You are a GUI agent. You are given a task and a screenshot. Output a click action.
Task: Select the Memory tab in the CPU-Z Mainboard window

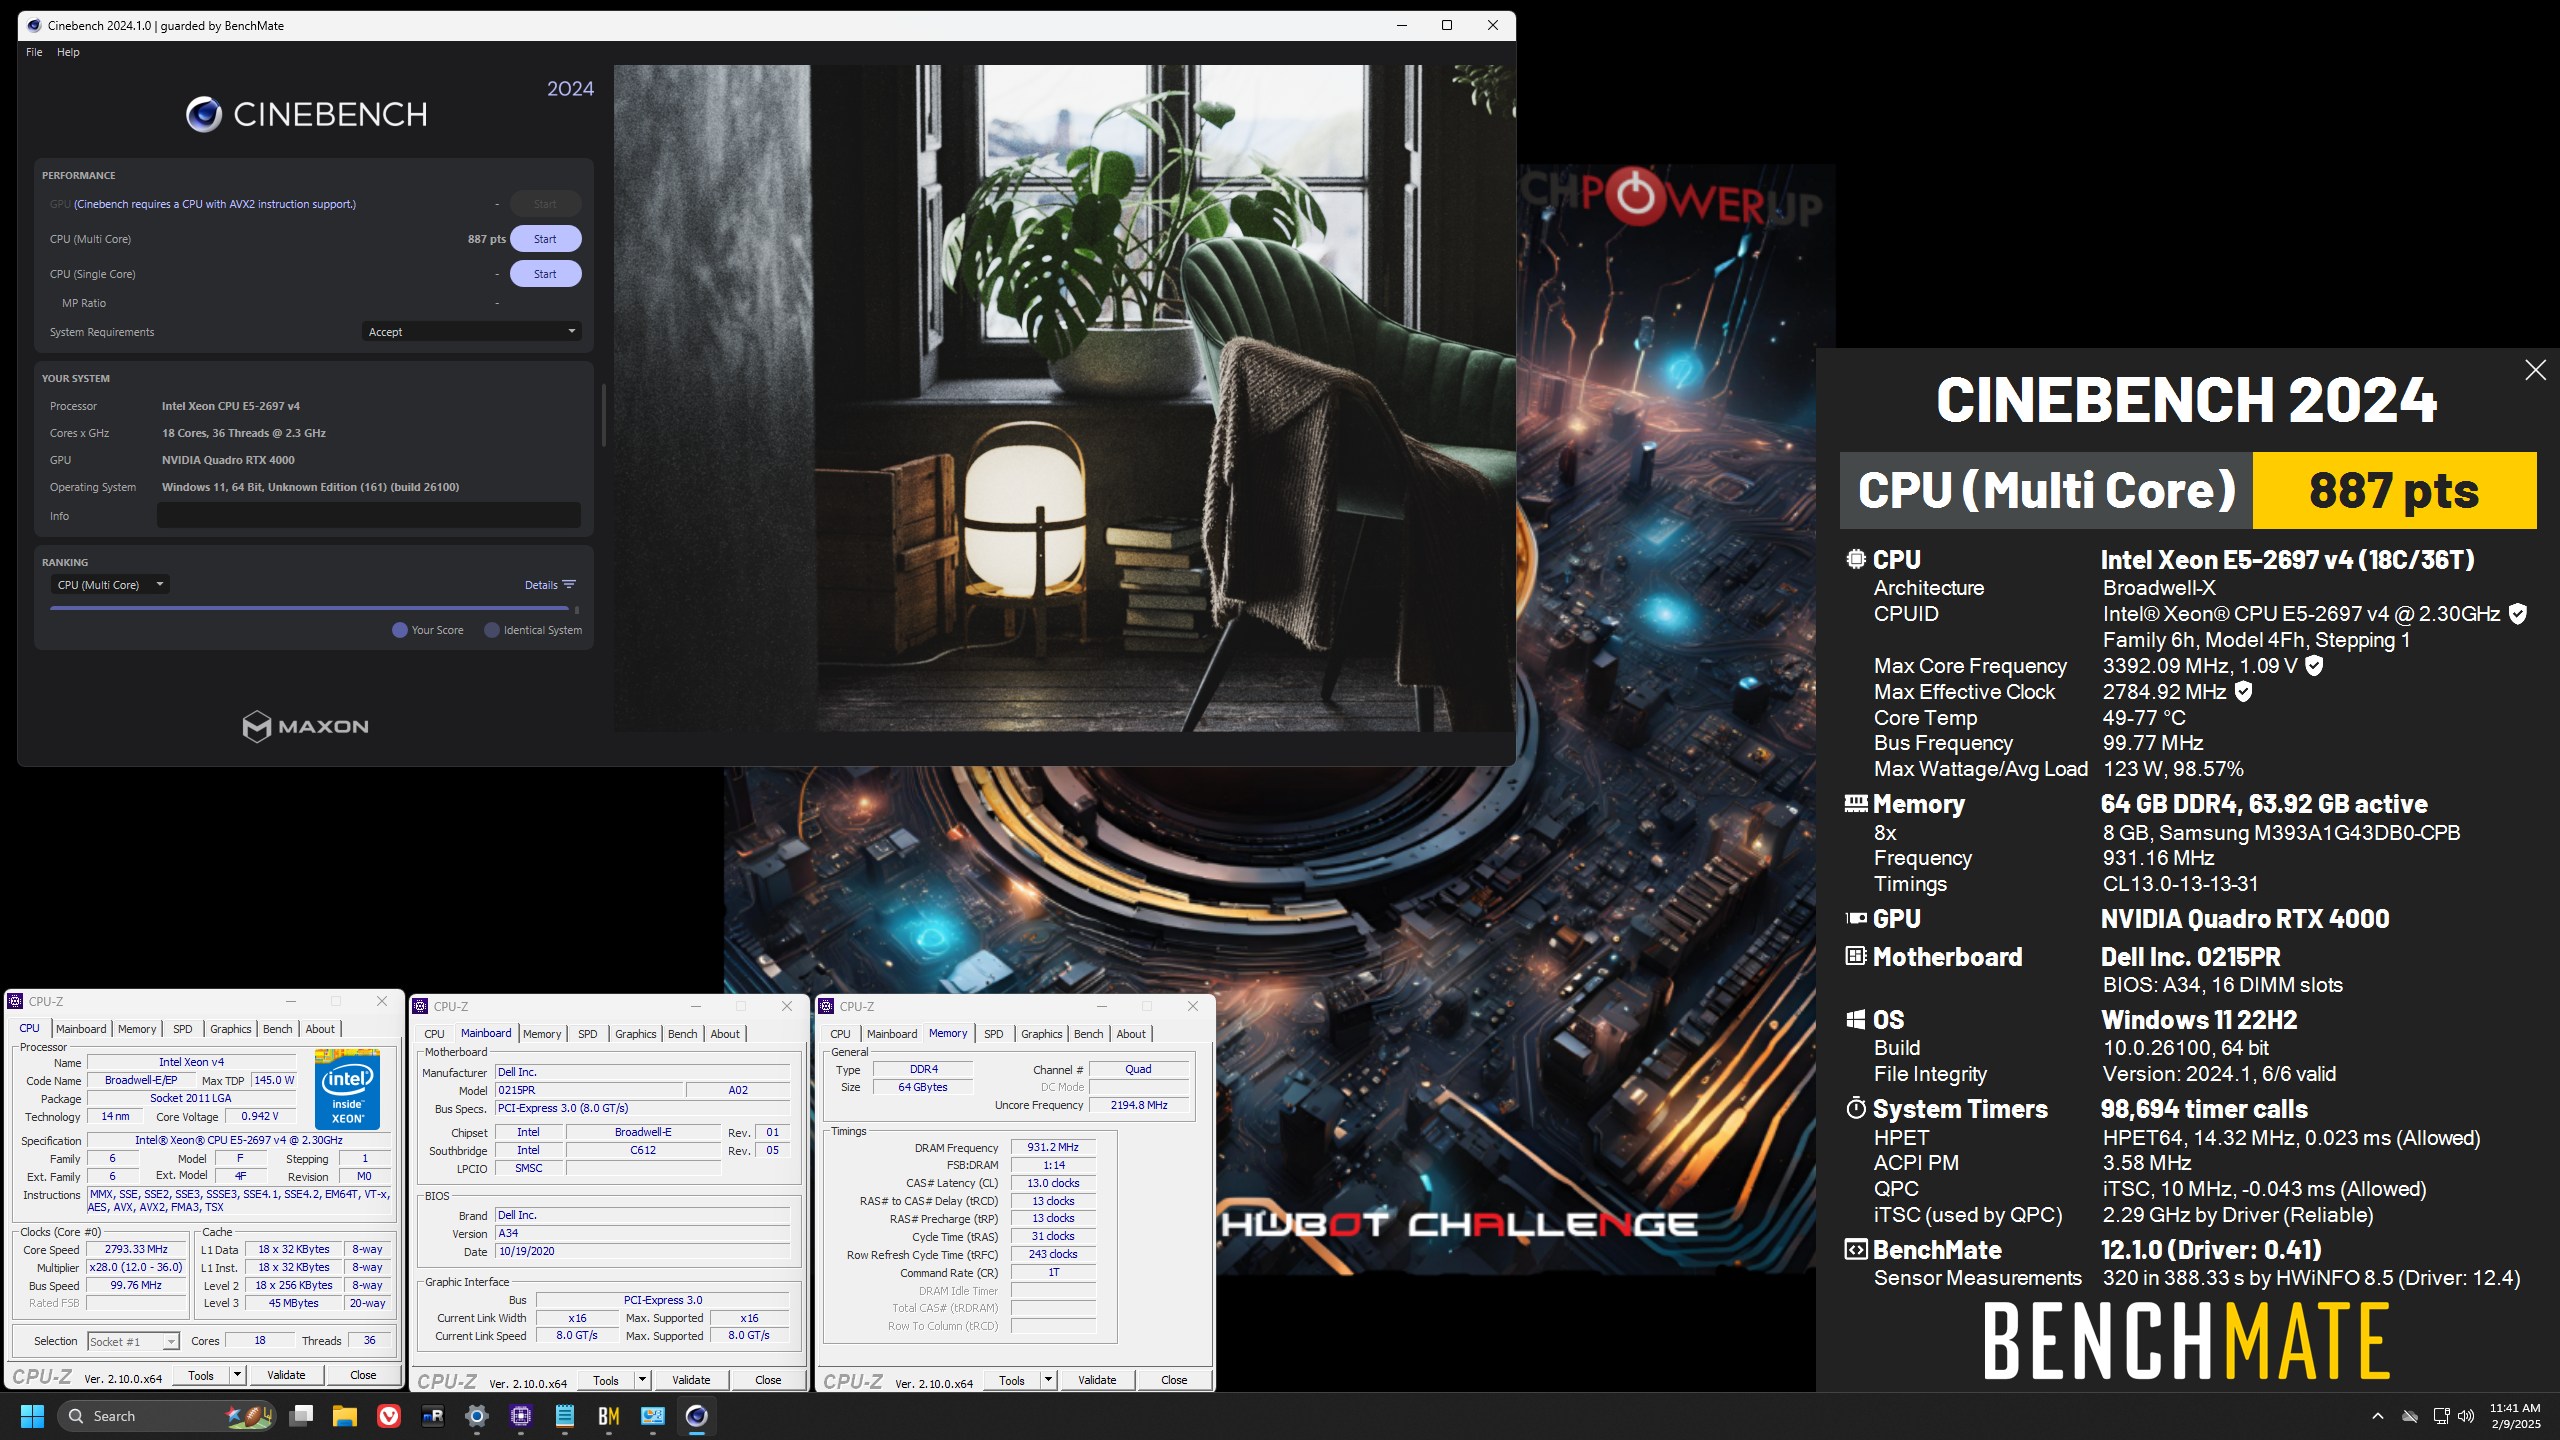point(542,1034)
